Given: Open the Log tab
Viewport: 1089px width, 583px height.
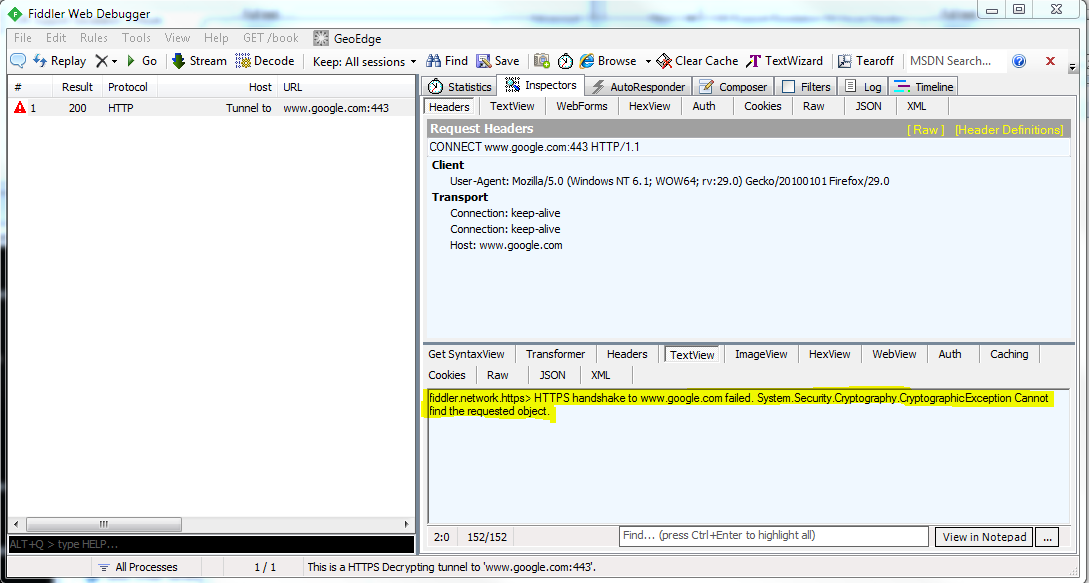Looking at the screenshot, I should [x=863, y=87].
